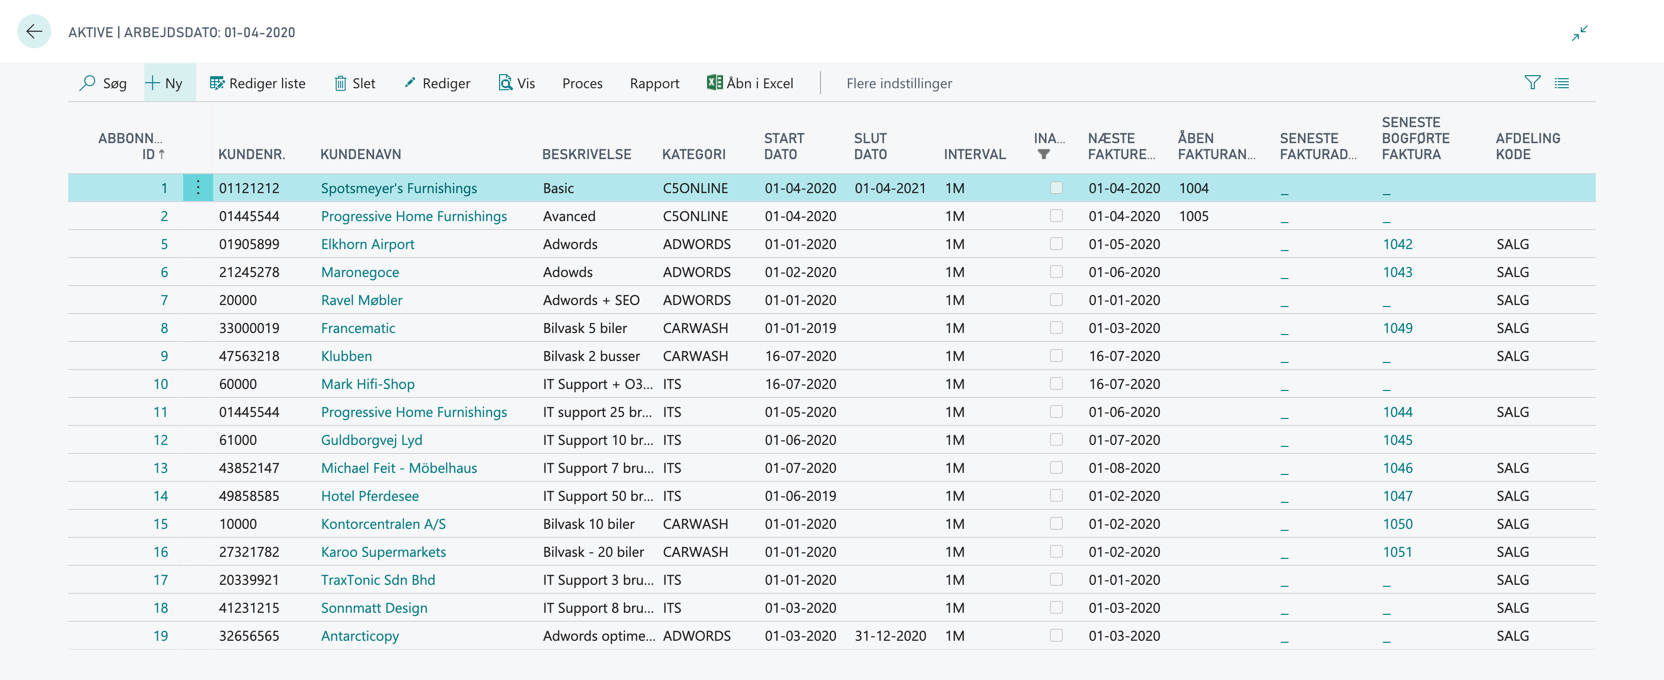Open customer Maronegoce link

[360, 272]
